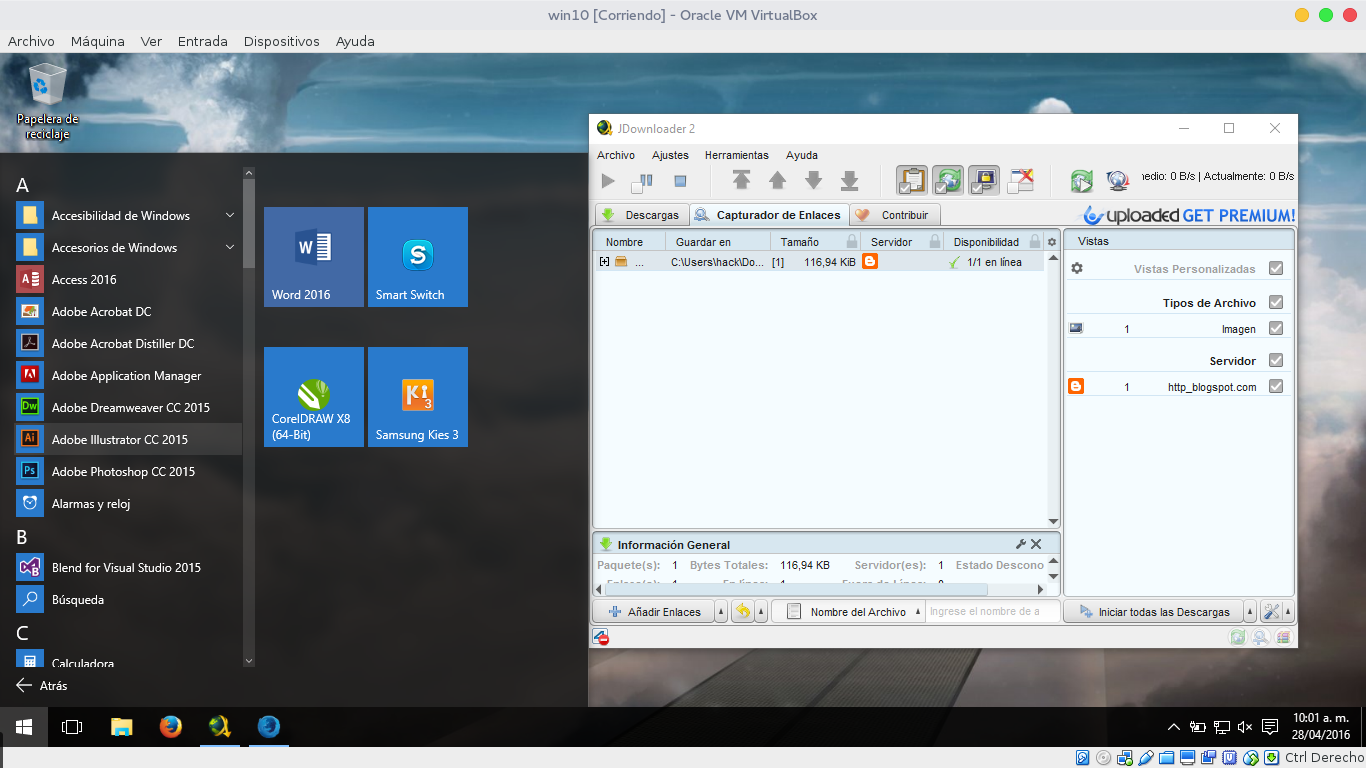Image resolution: width=1366 pixels, height=768 pixels.
Task: Click the yellow undo arrow button
Action: (x=742, y=612)
